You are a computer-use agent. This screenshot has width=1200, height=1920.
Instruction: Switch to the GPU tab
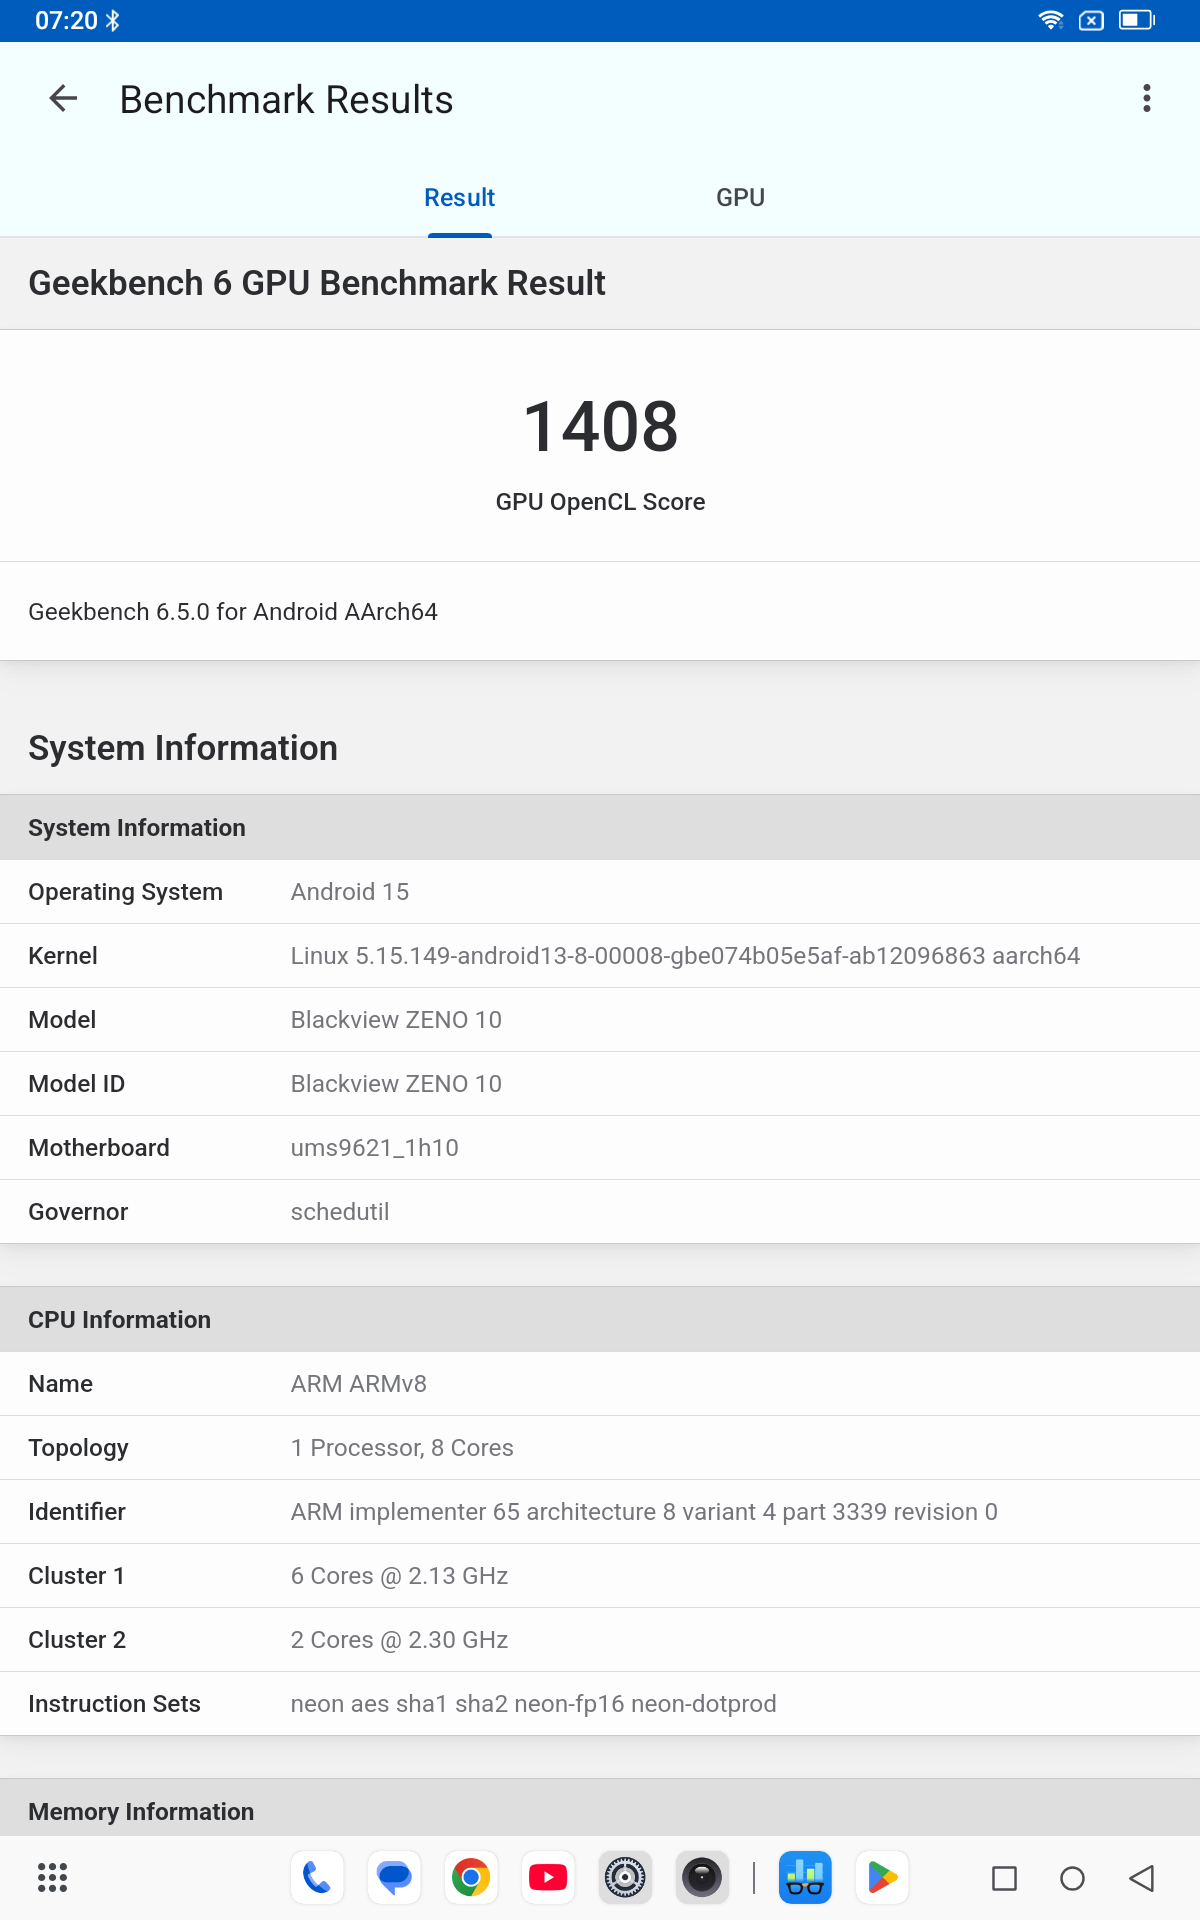point(740,198)
